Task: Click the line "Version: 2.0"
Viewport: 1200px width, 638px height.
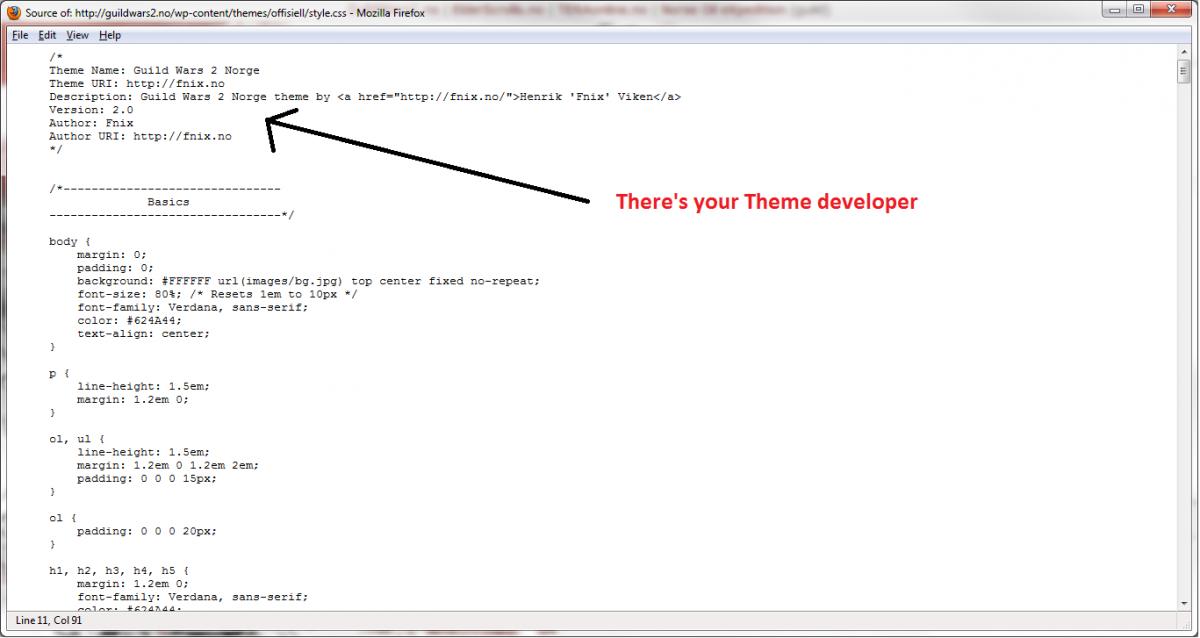Action: click(x=91, y=110)
